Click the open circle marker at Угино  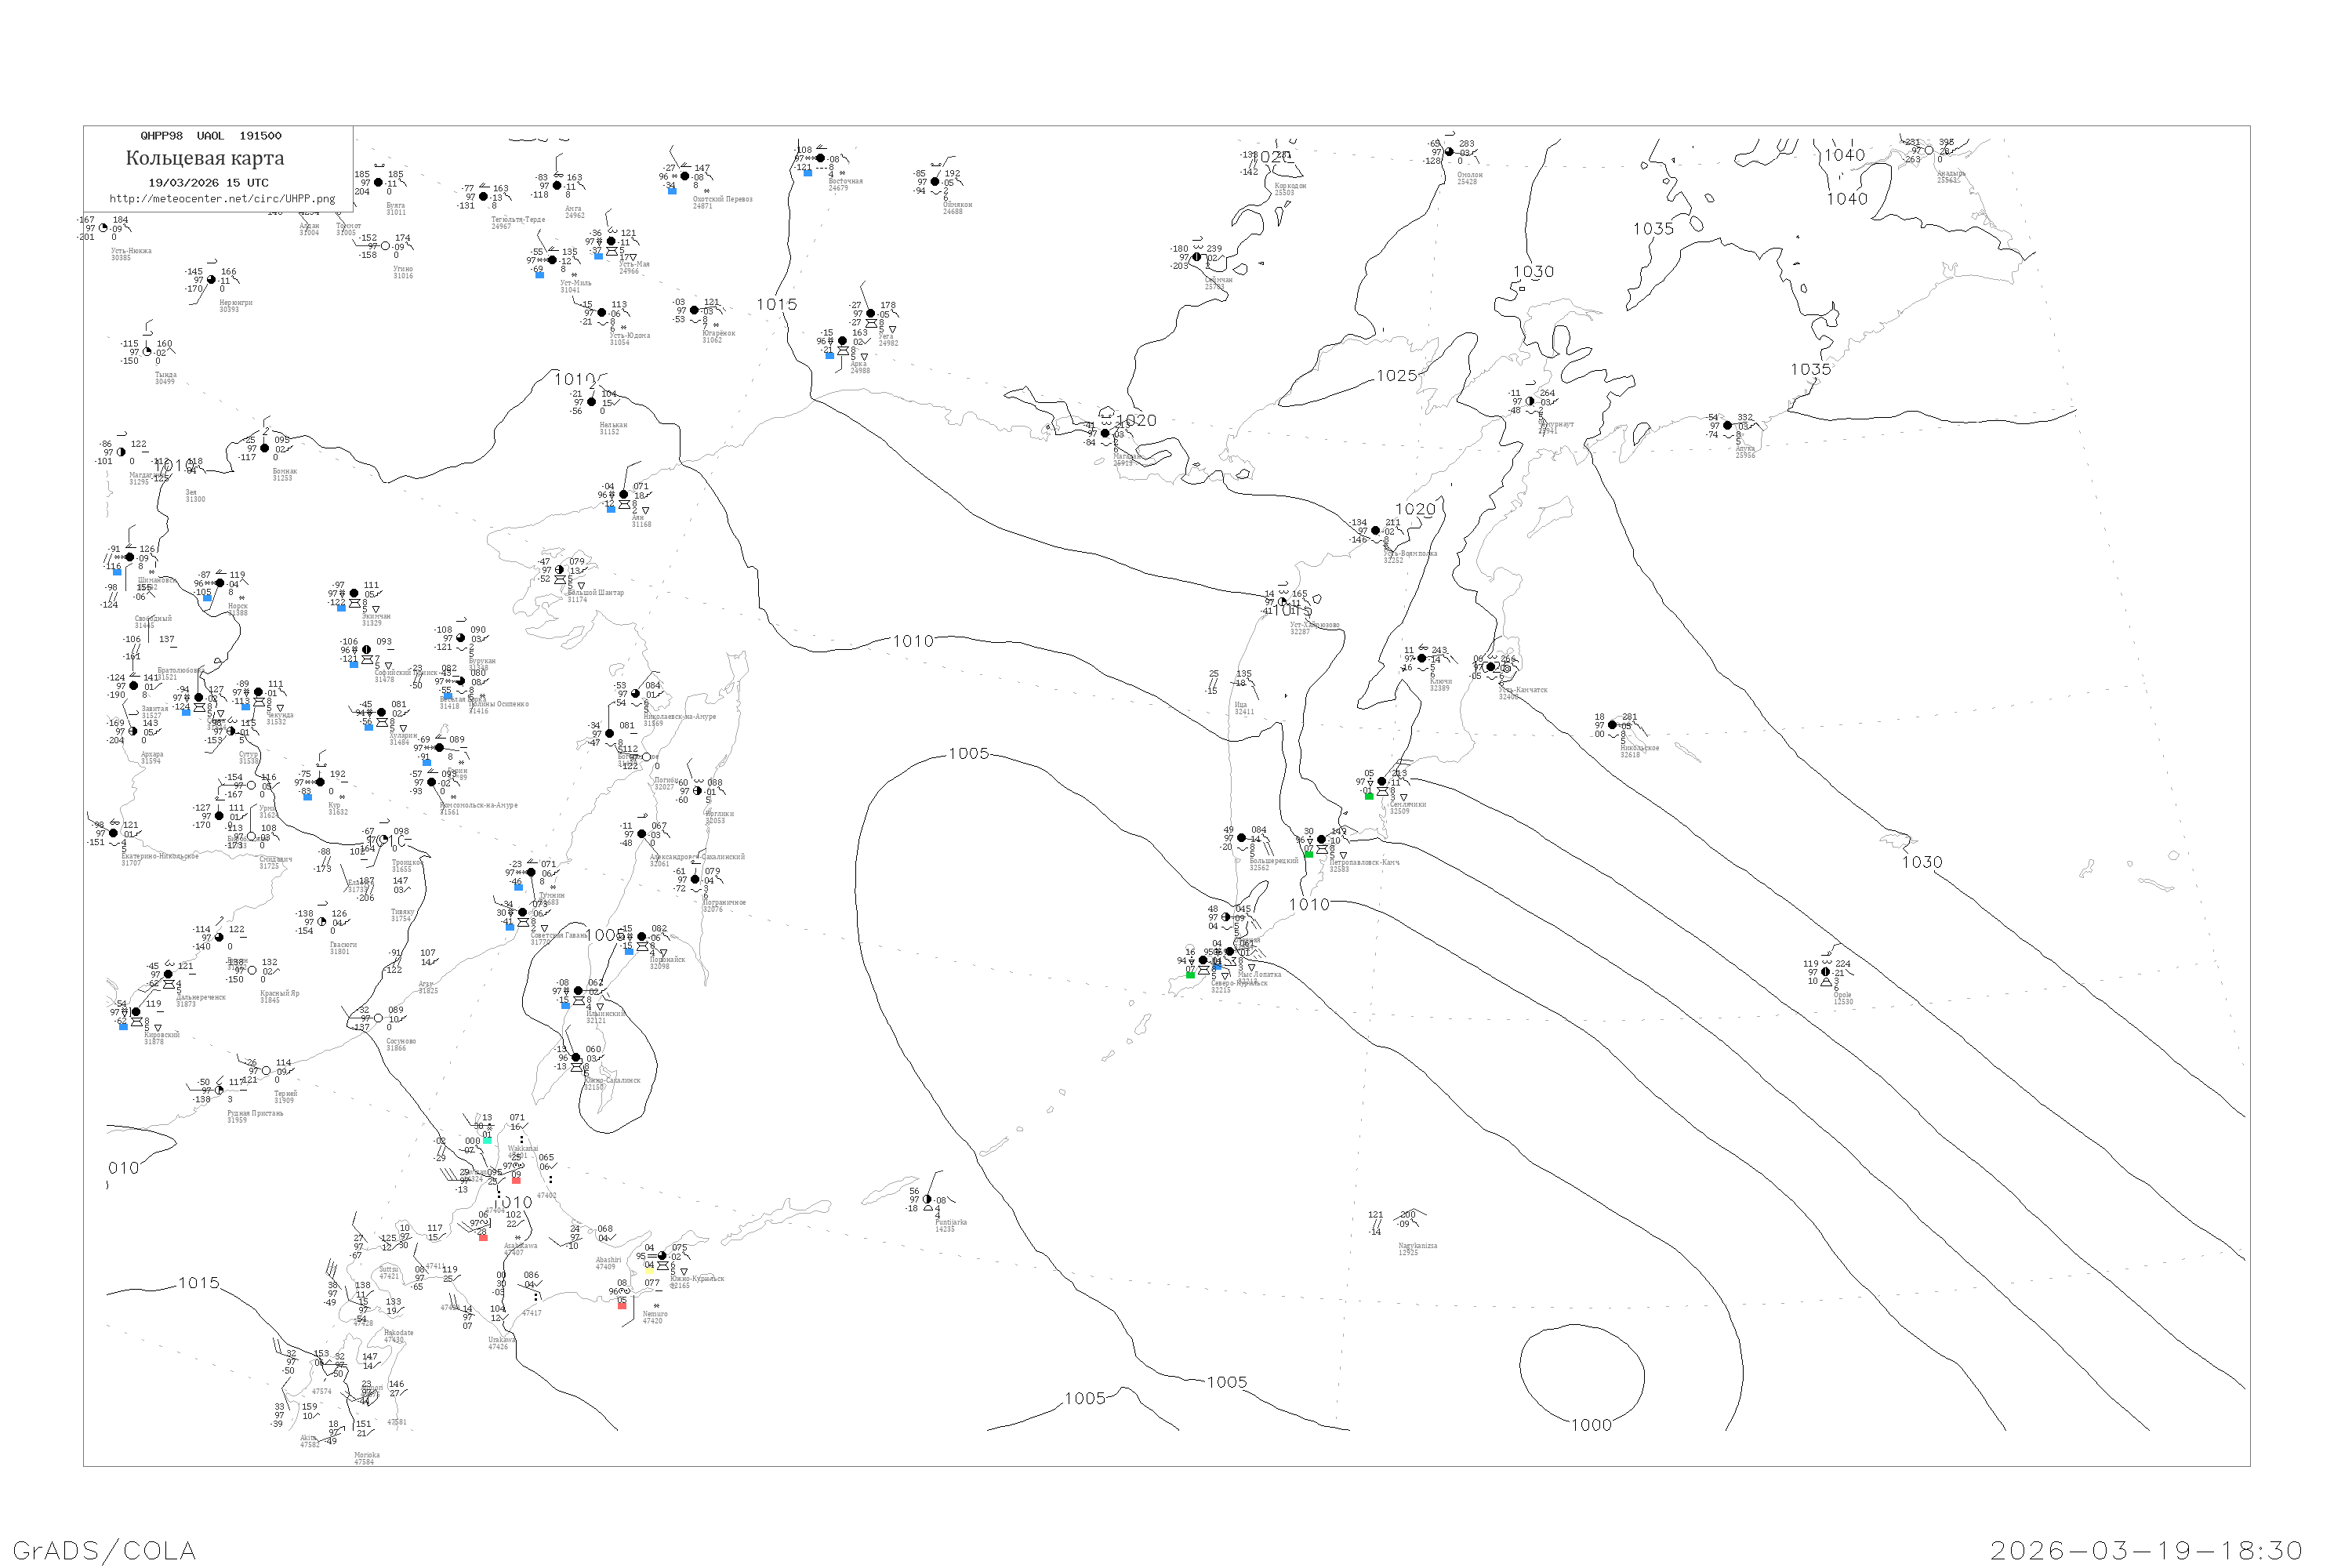[x=386, y=246]
